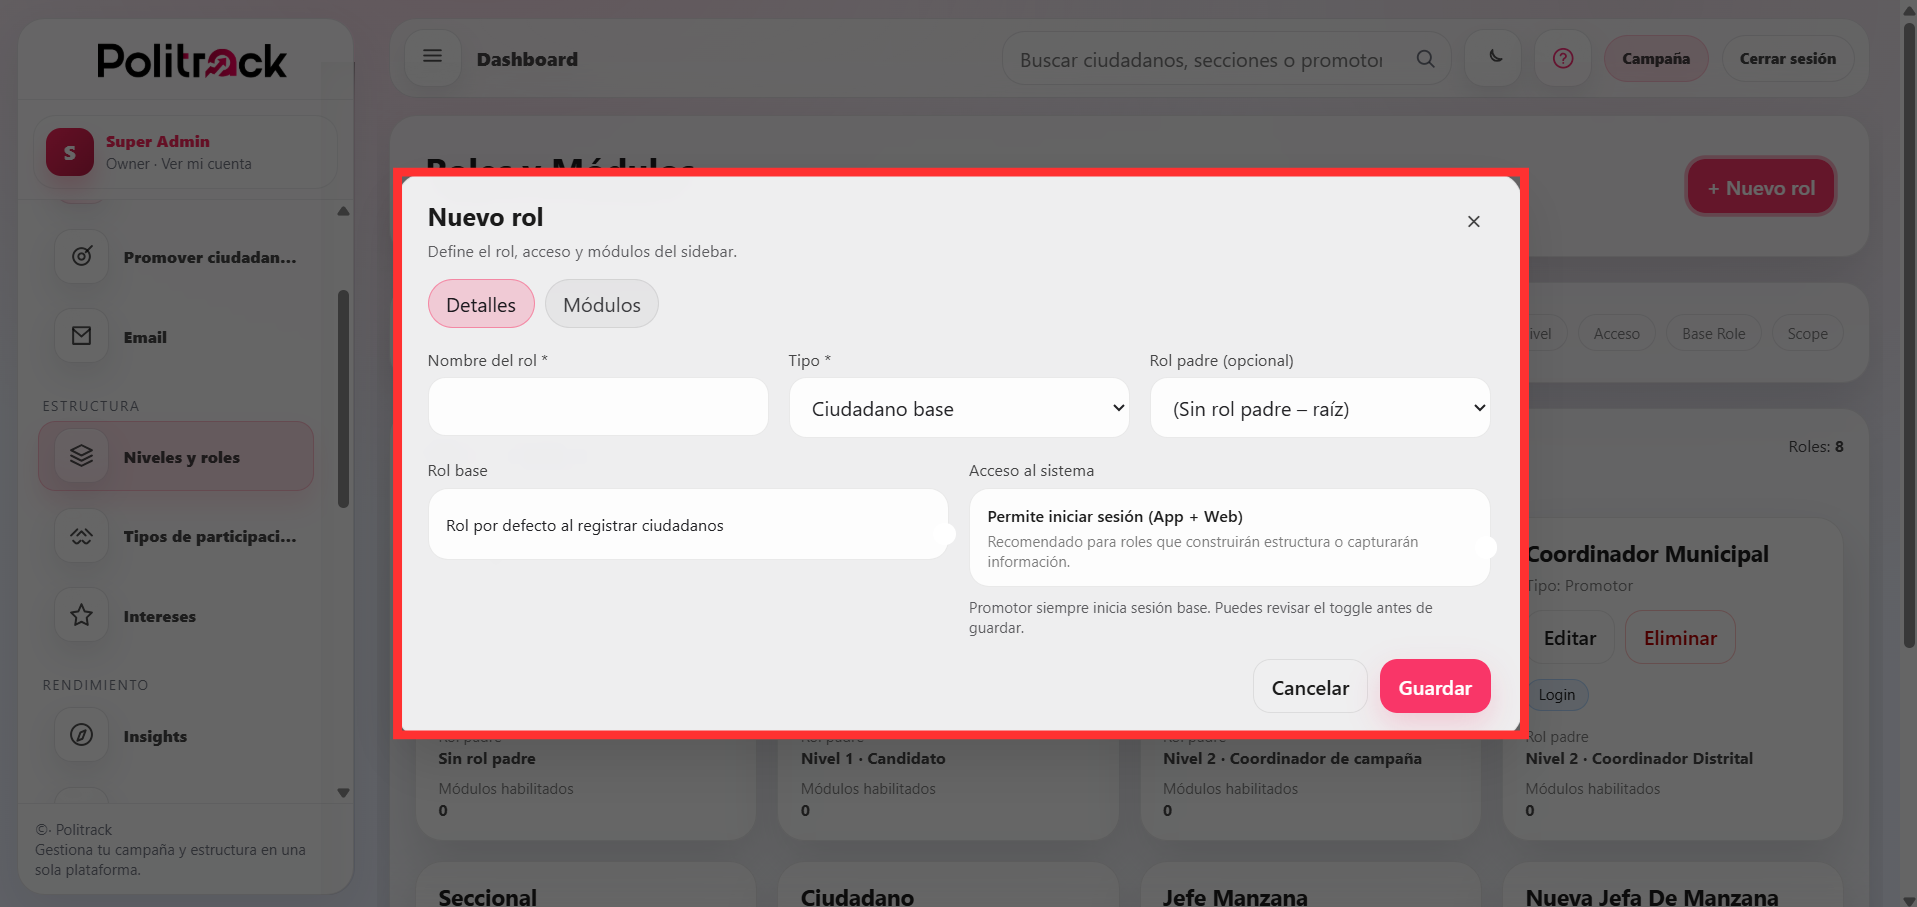The height and width of the screenshot is (907, 1917).
Task: Open the hamburger navigation menu icon
Action: (x=432, y=57)
